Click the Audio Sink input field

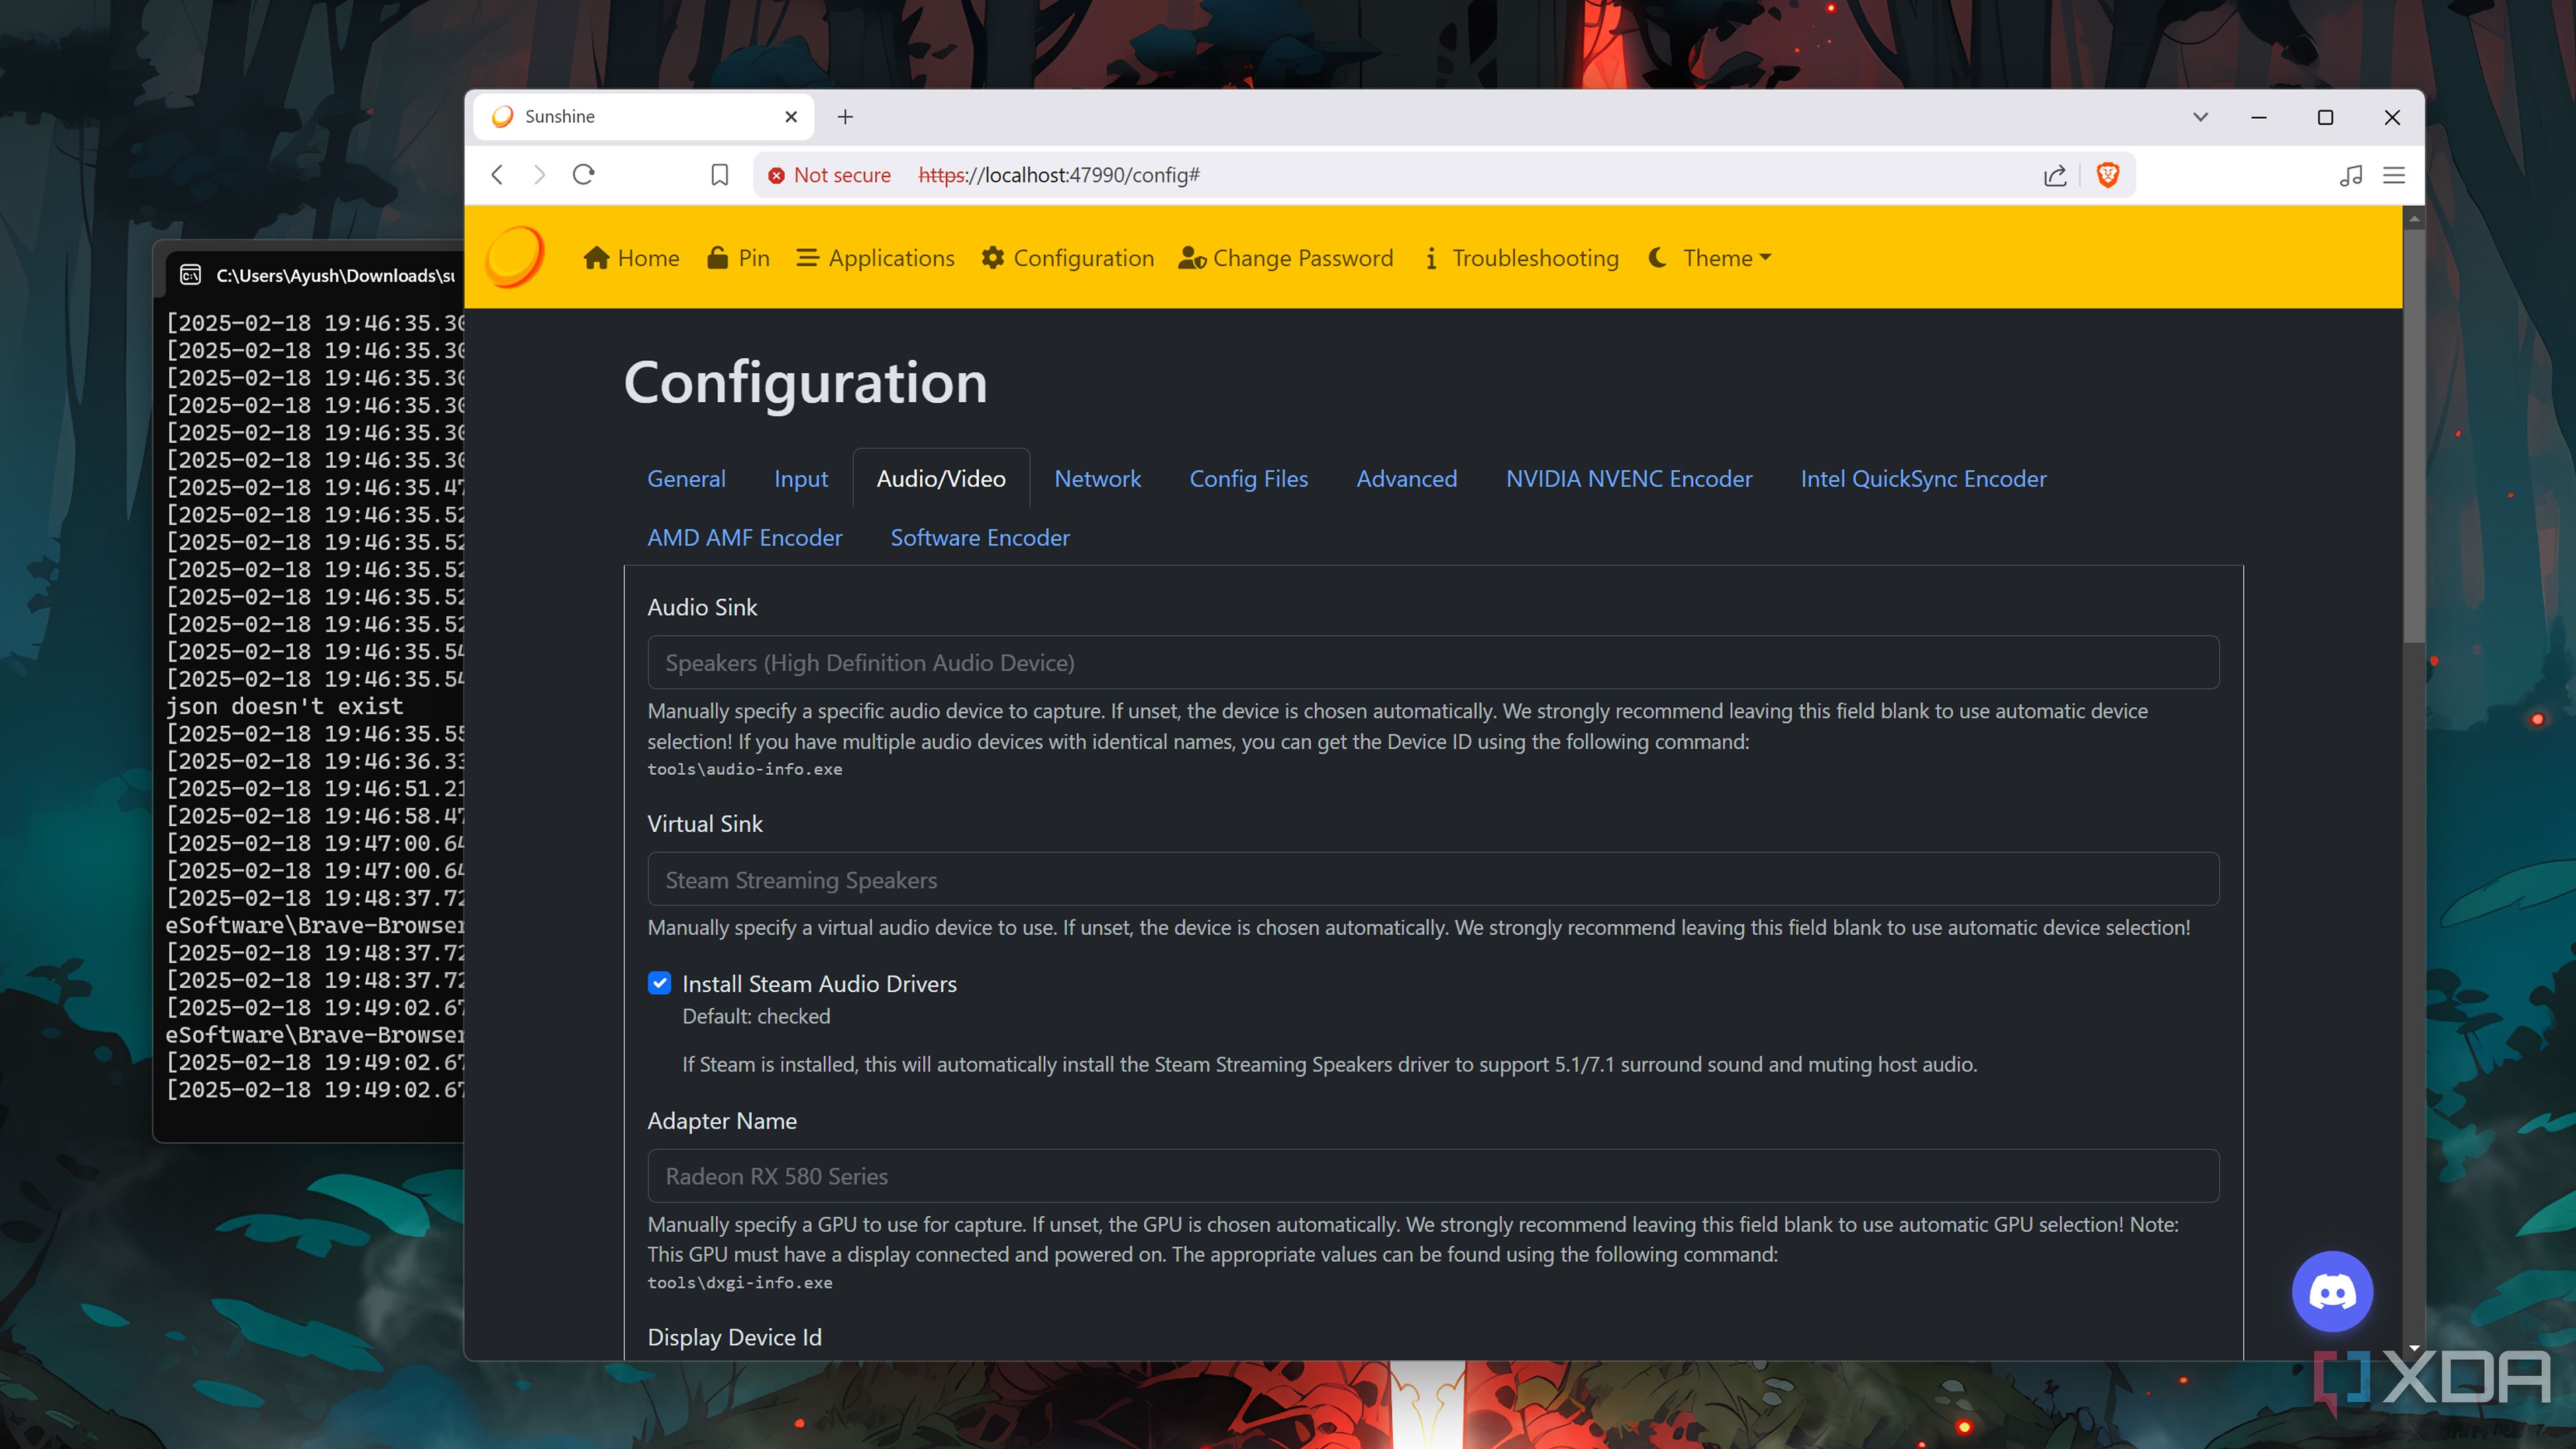click(x=1432, y=663)
